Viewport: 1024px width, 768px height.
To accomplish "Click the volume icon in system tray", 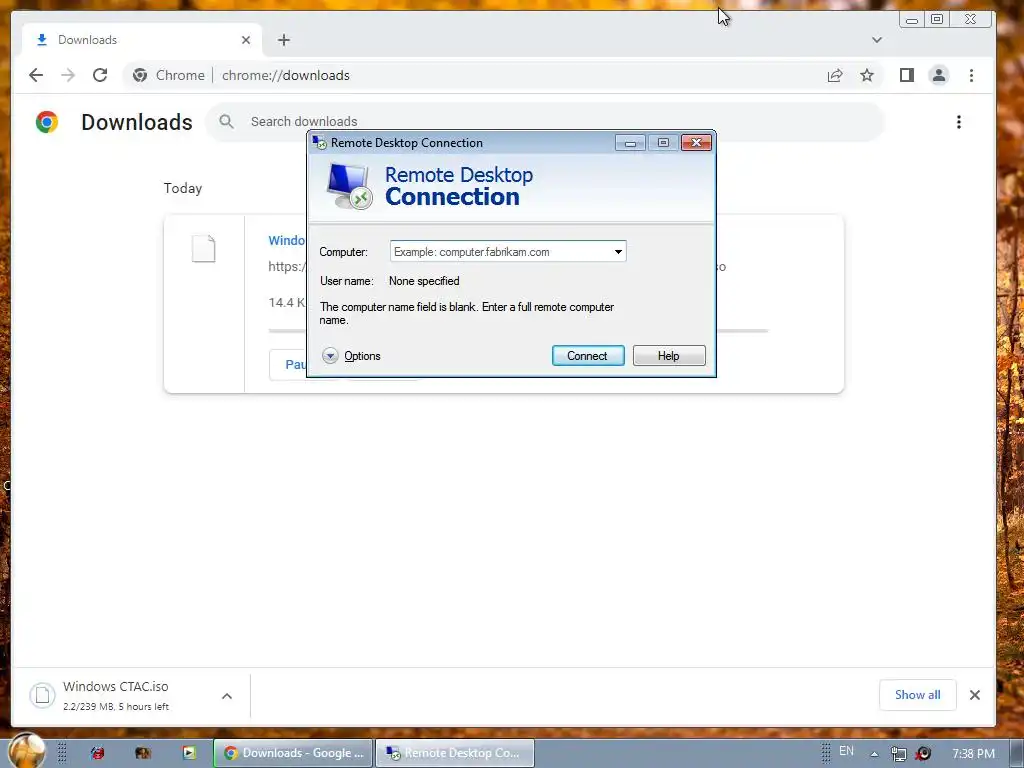I will pyautogui.click(x=923, y=754).
